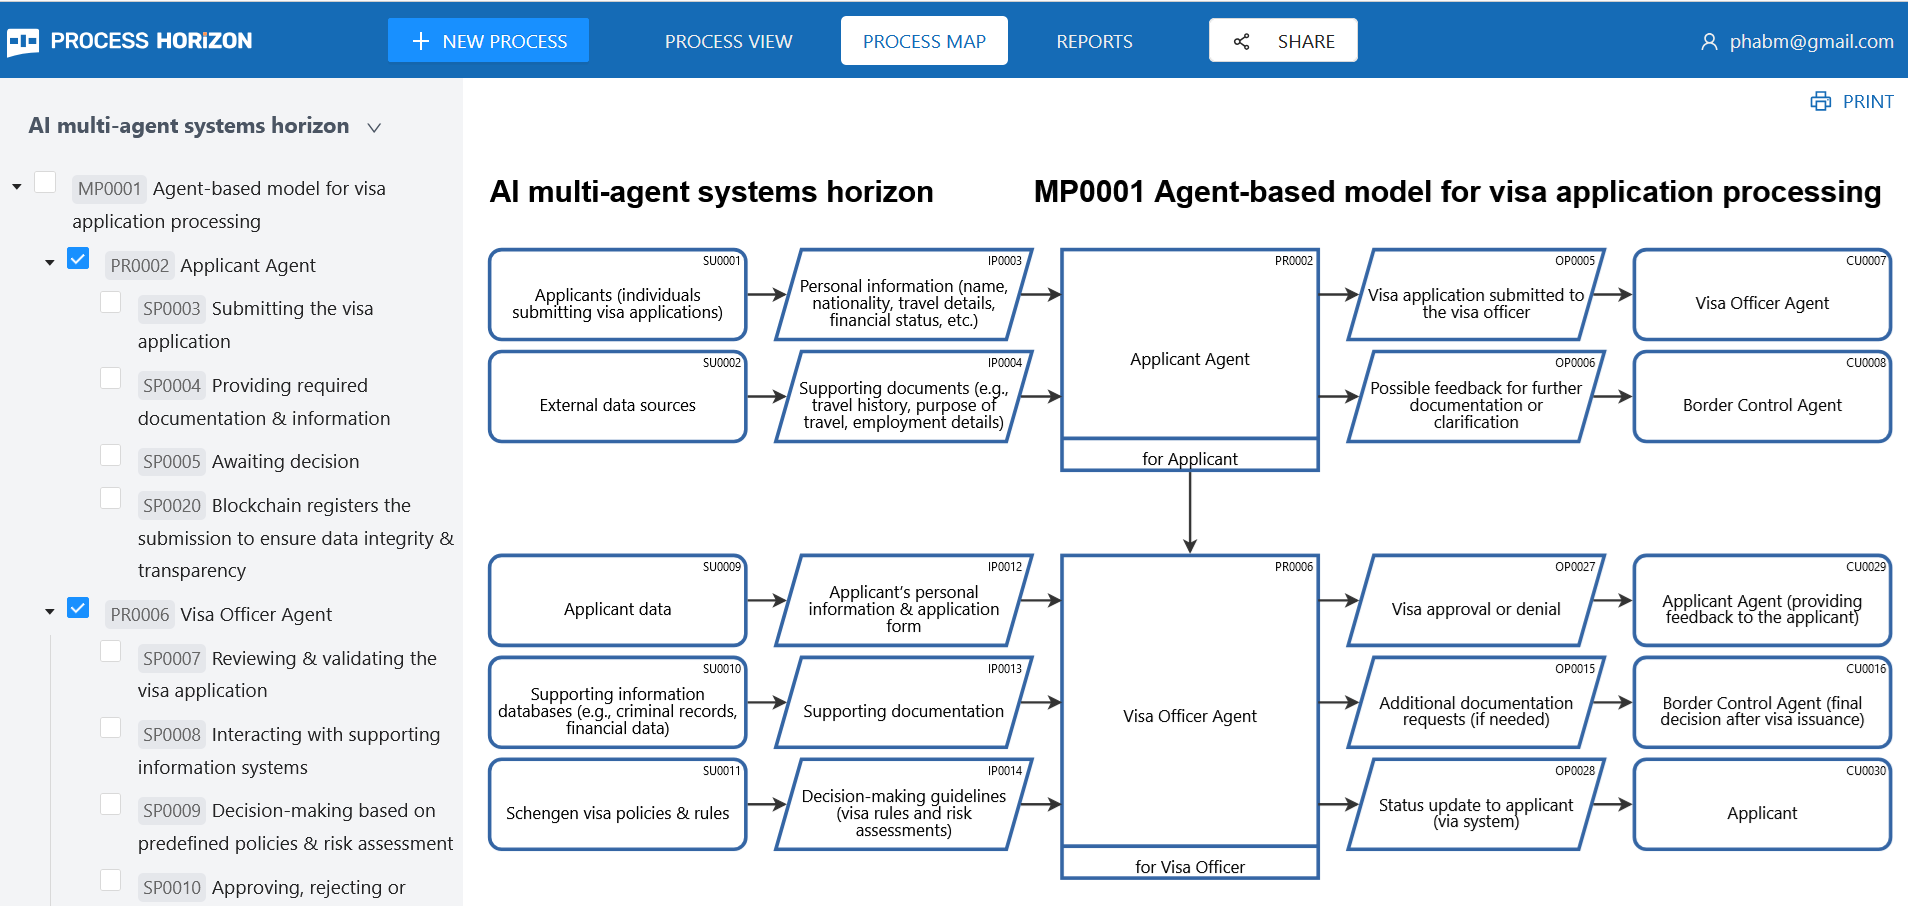The image size is (1908, 906).
Task: Select the Visa Officer Agent node in the diagram
Action: 1189,715
